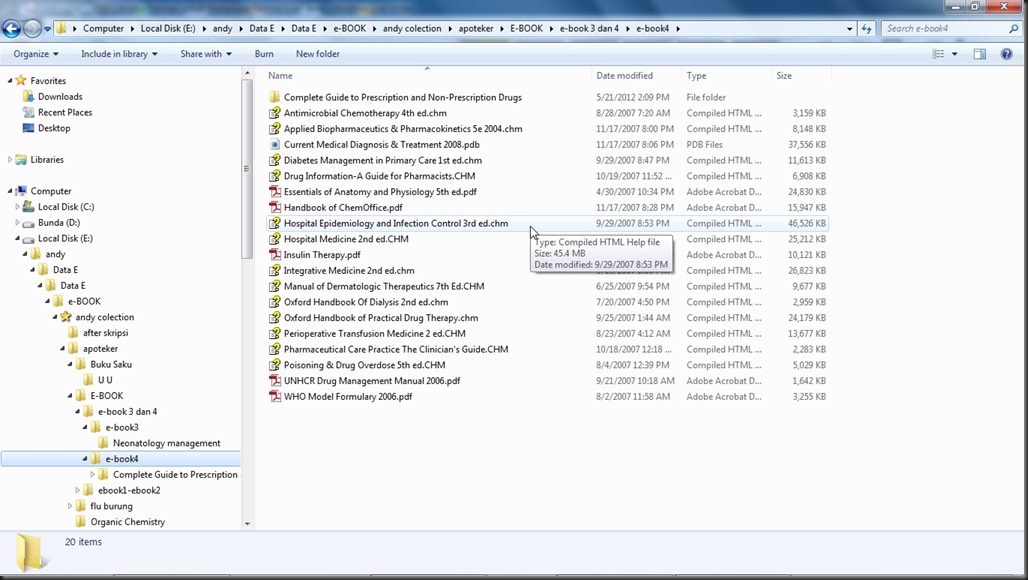Select WHO Model Formulary 2006.pdf

coord(347,396)
